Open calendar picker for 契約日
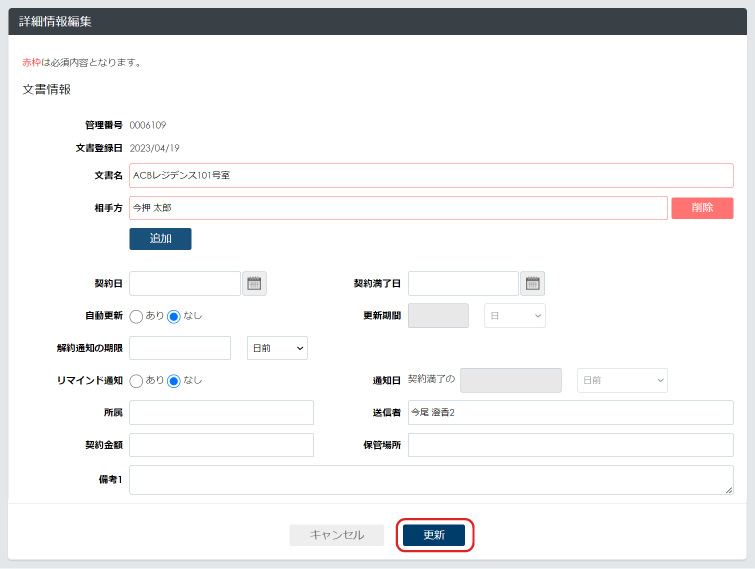755x569 pixels. click(x=254, y=284)
